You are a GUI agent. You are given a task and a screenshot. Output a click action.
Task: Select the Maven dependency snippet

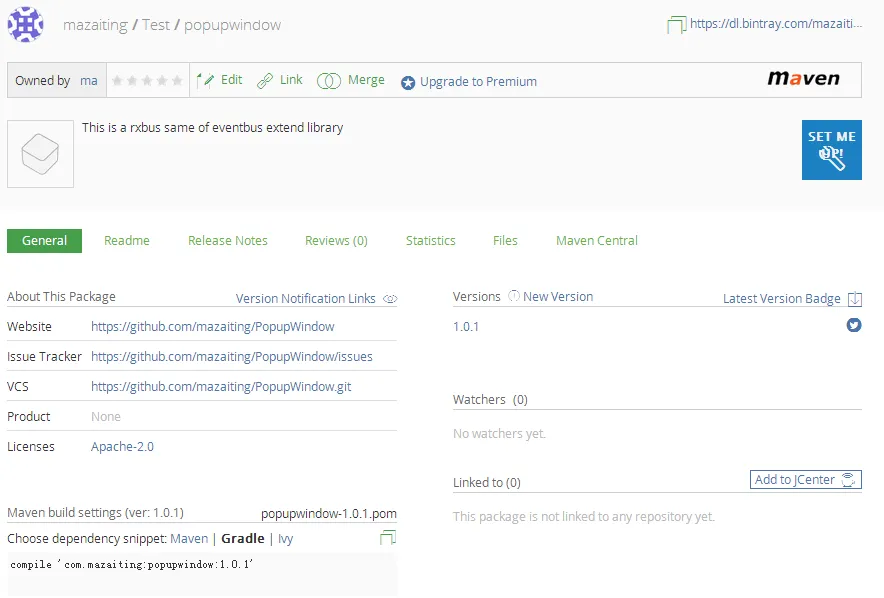coord(189,539)
